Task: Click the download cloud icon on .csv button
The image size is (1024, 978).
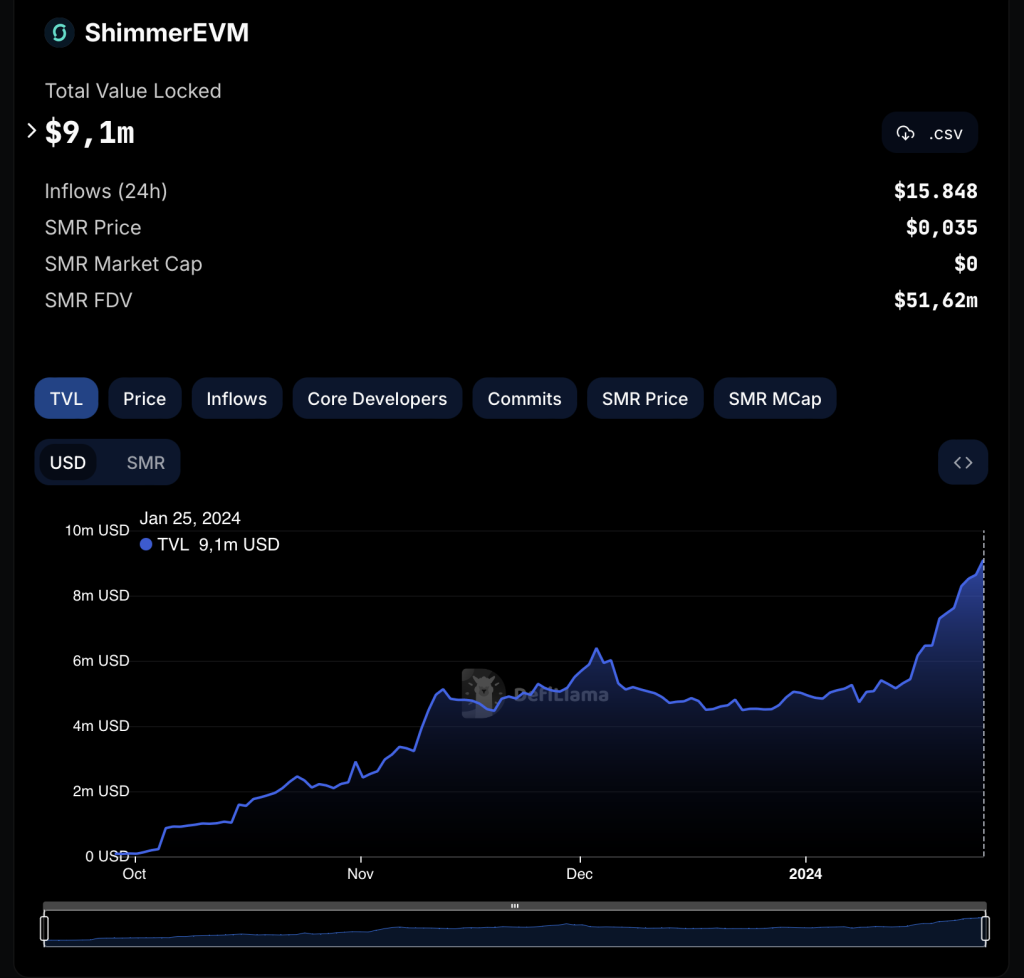Action: pyautogui.click(x=907, y=132)
